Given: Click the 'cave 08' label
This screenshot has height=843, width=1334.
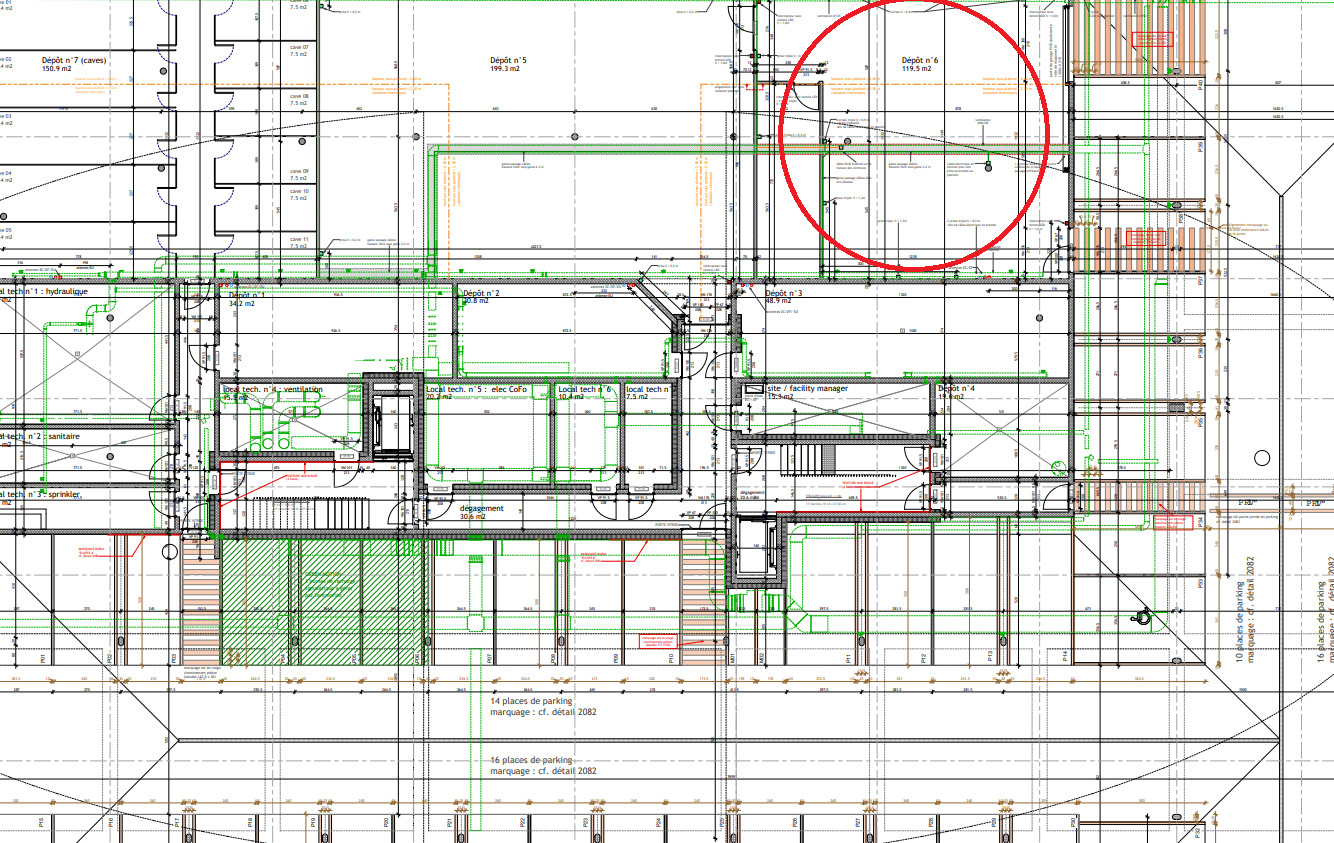Looking at the screenshot, I should click(299, 96).
